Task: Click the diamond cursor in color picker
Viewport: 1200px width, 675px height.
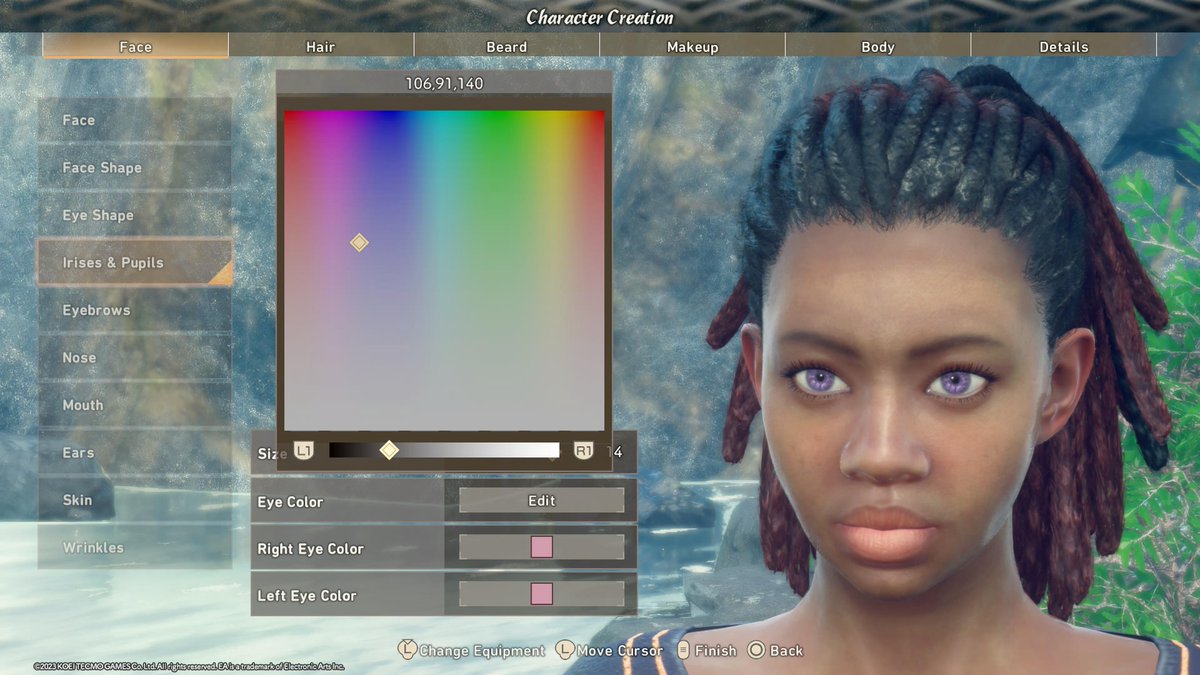Action: tap(359, 242)
